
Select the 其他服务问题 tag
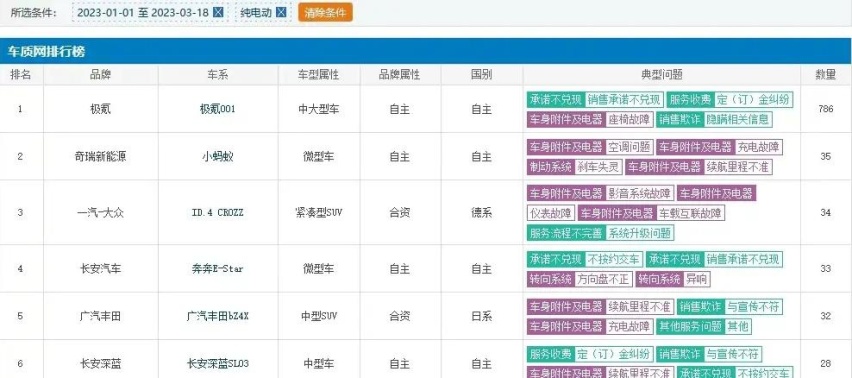(690, 326)
